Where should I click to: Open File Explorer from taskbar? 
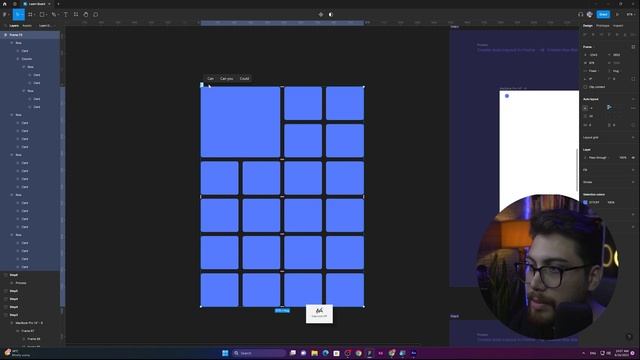(x=314, y=353)
